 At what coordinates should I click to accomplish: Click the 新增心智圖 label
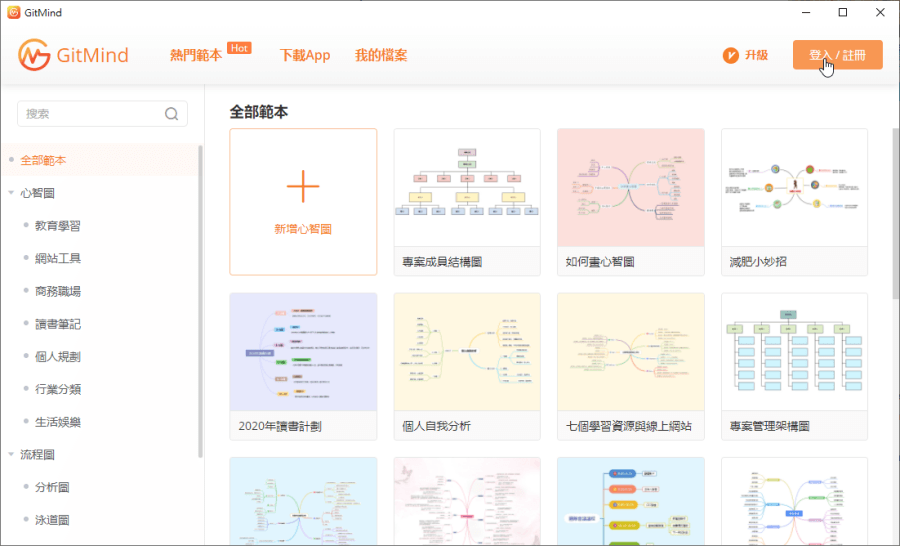[303, 229]
